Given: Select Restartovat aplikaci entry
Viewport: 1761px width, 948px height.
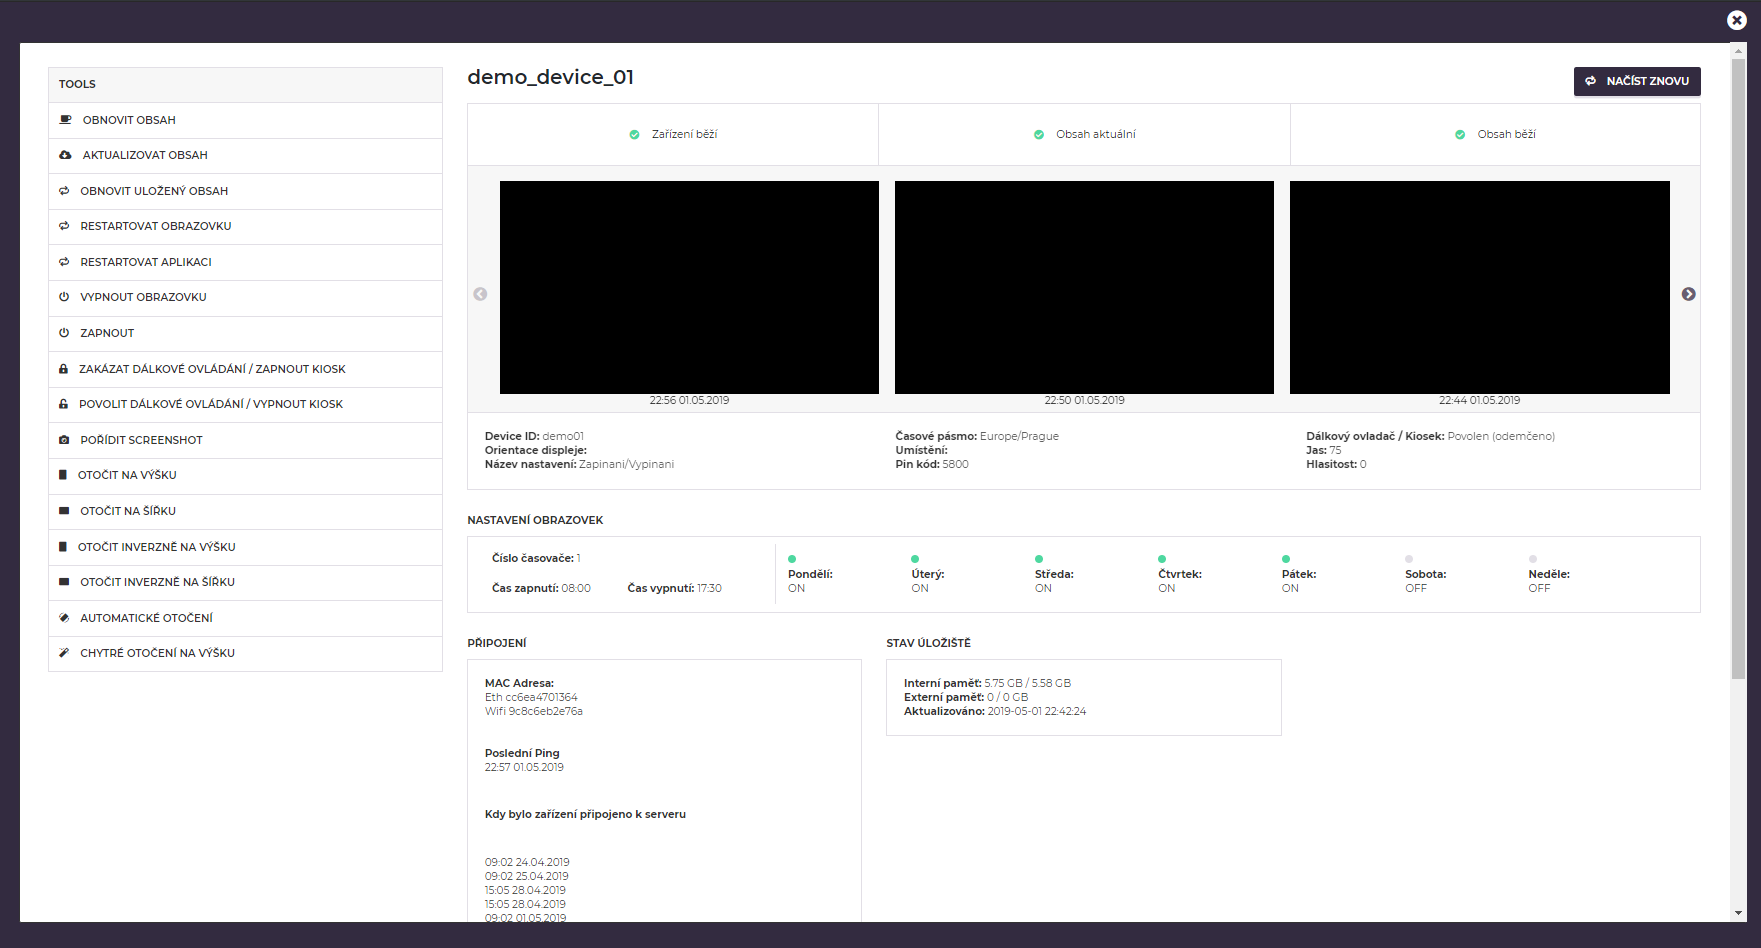Looking at the screenshot, I should (x=245, y=262).
